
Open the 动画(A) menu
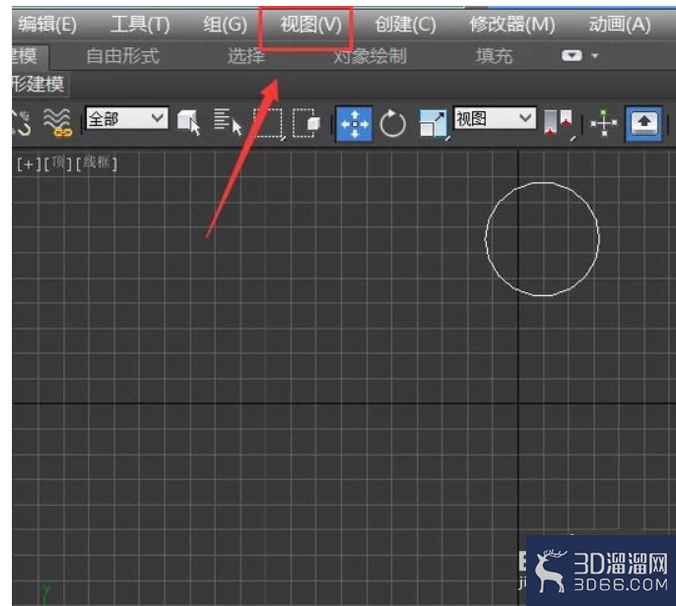click(620, 25)
